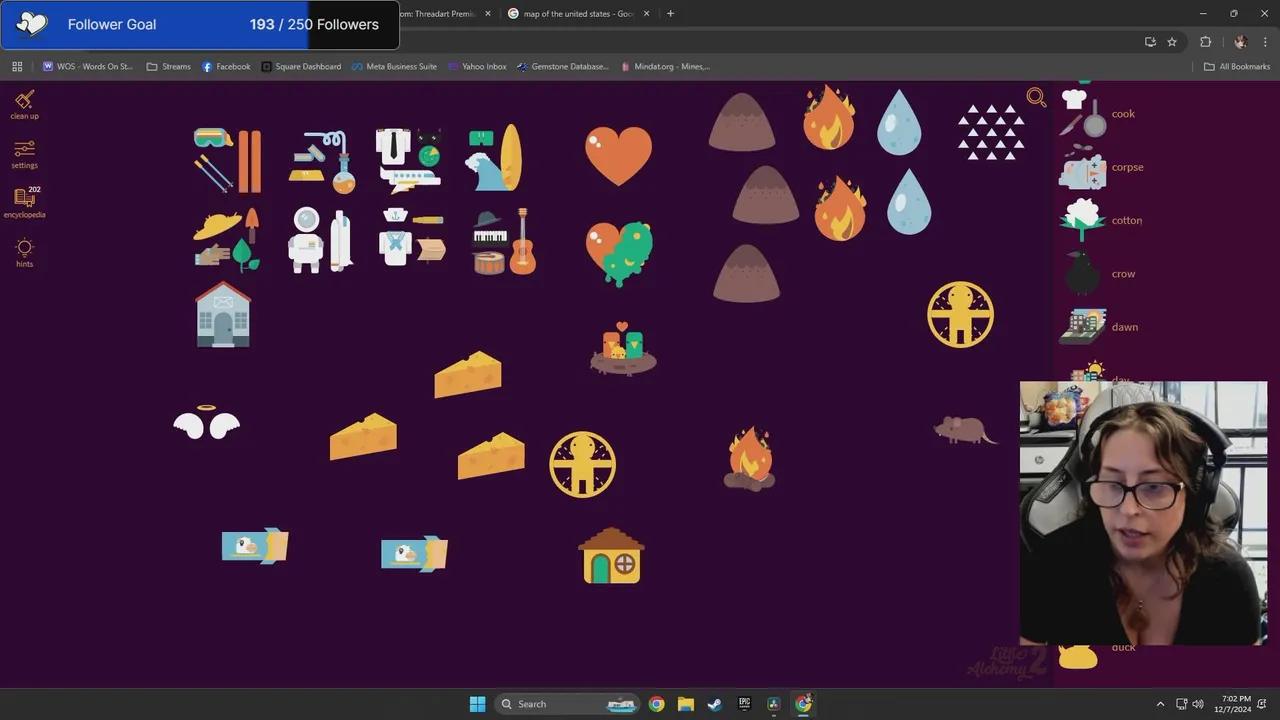Select the pilot element with airplane
Screen dimensions: 1280x720
pos(409,159)
